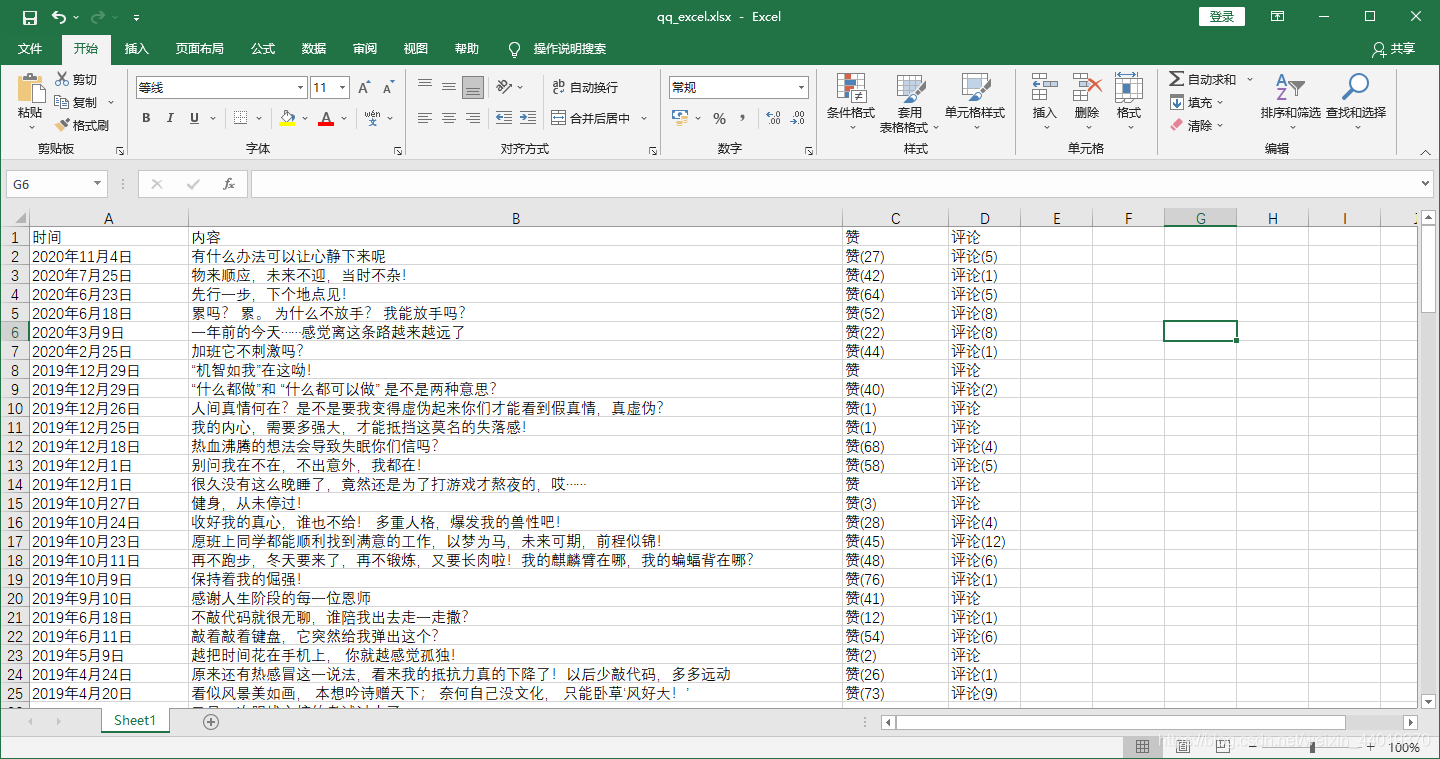Add a new sheet with plus icon
This screenshot has height=759, width=1440.
click(x=211, y=721)
